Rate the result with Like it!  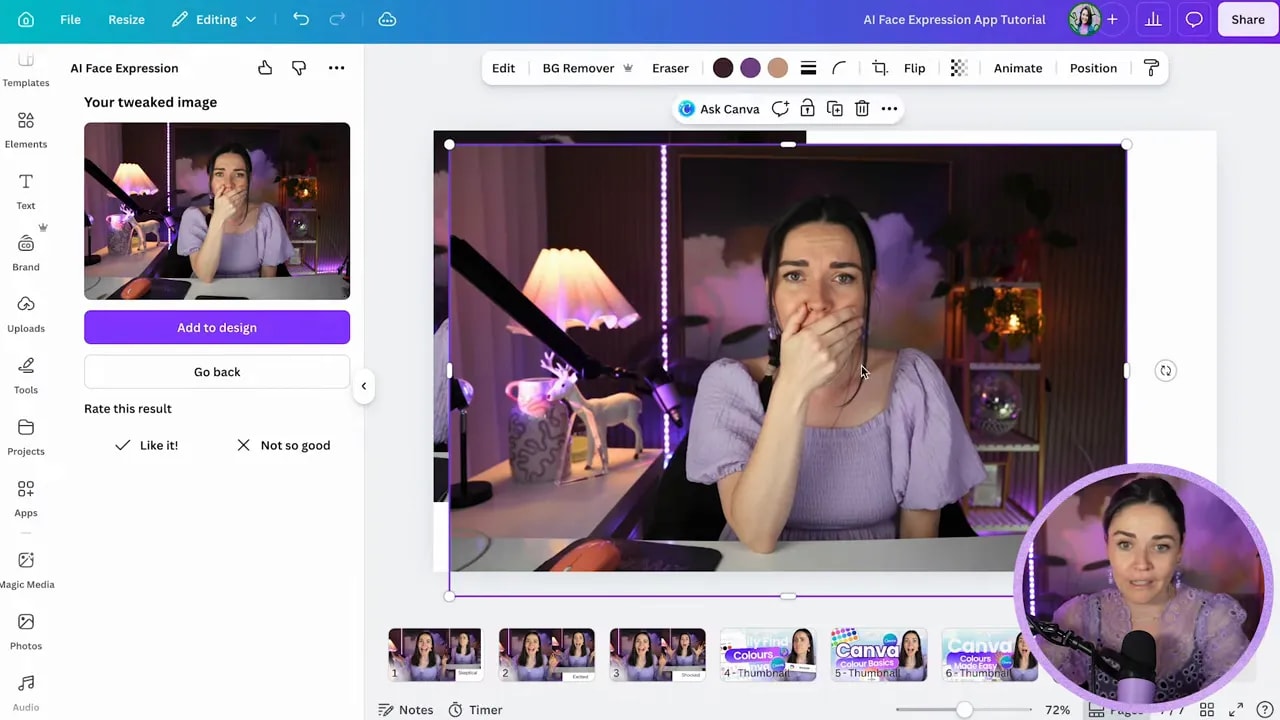pos(146,445)
